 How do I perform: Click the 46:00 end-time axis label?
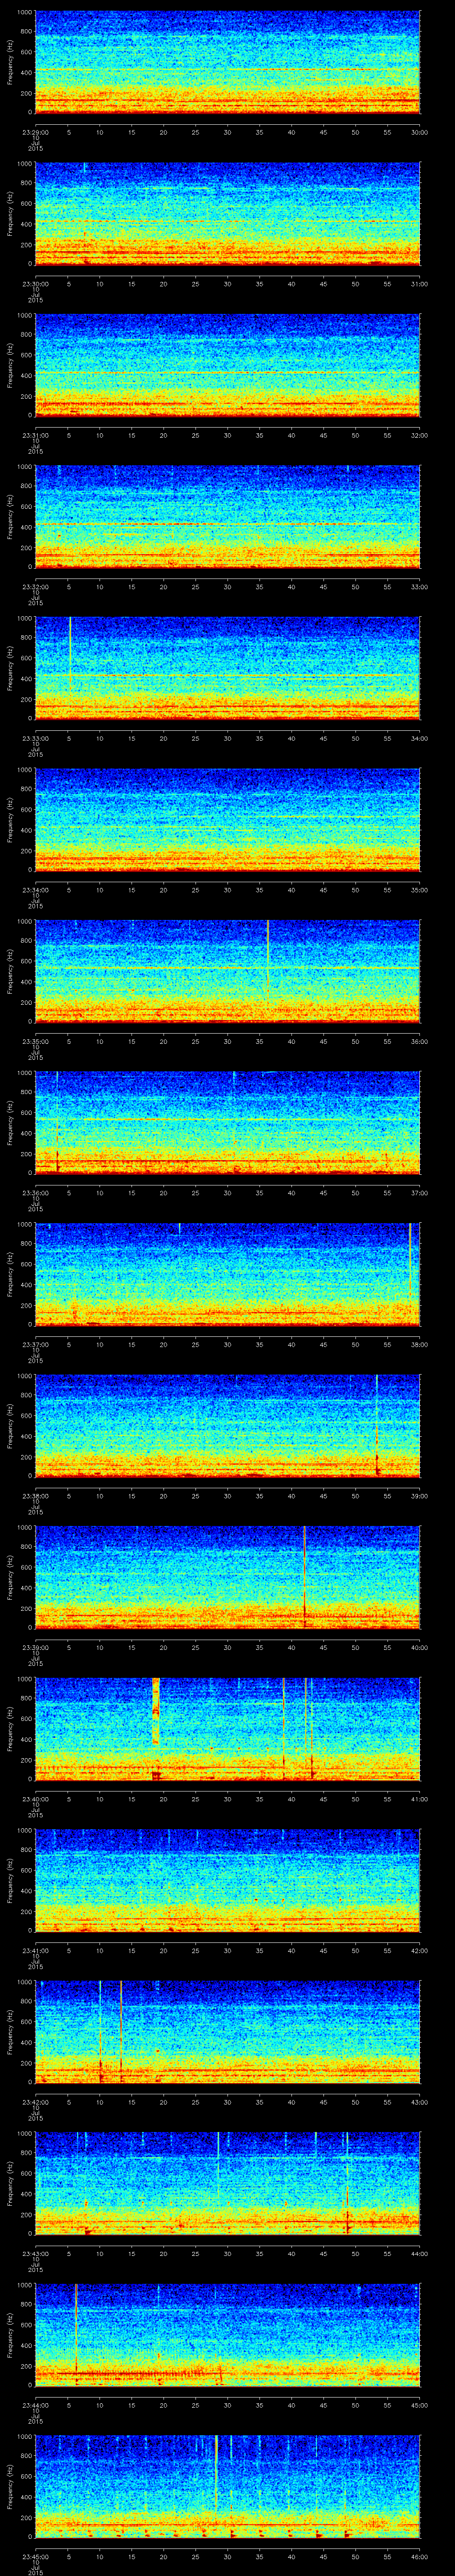[x=420, y=2556]
